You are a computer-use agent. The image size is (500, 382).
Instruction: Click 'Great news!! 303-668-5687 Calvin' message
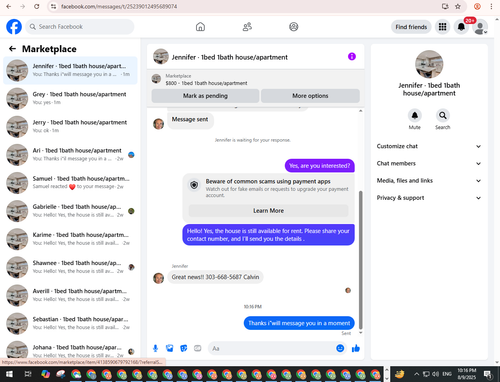coord(215,277)
